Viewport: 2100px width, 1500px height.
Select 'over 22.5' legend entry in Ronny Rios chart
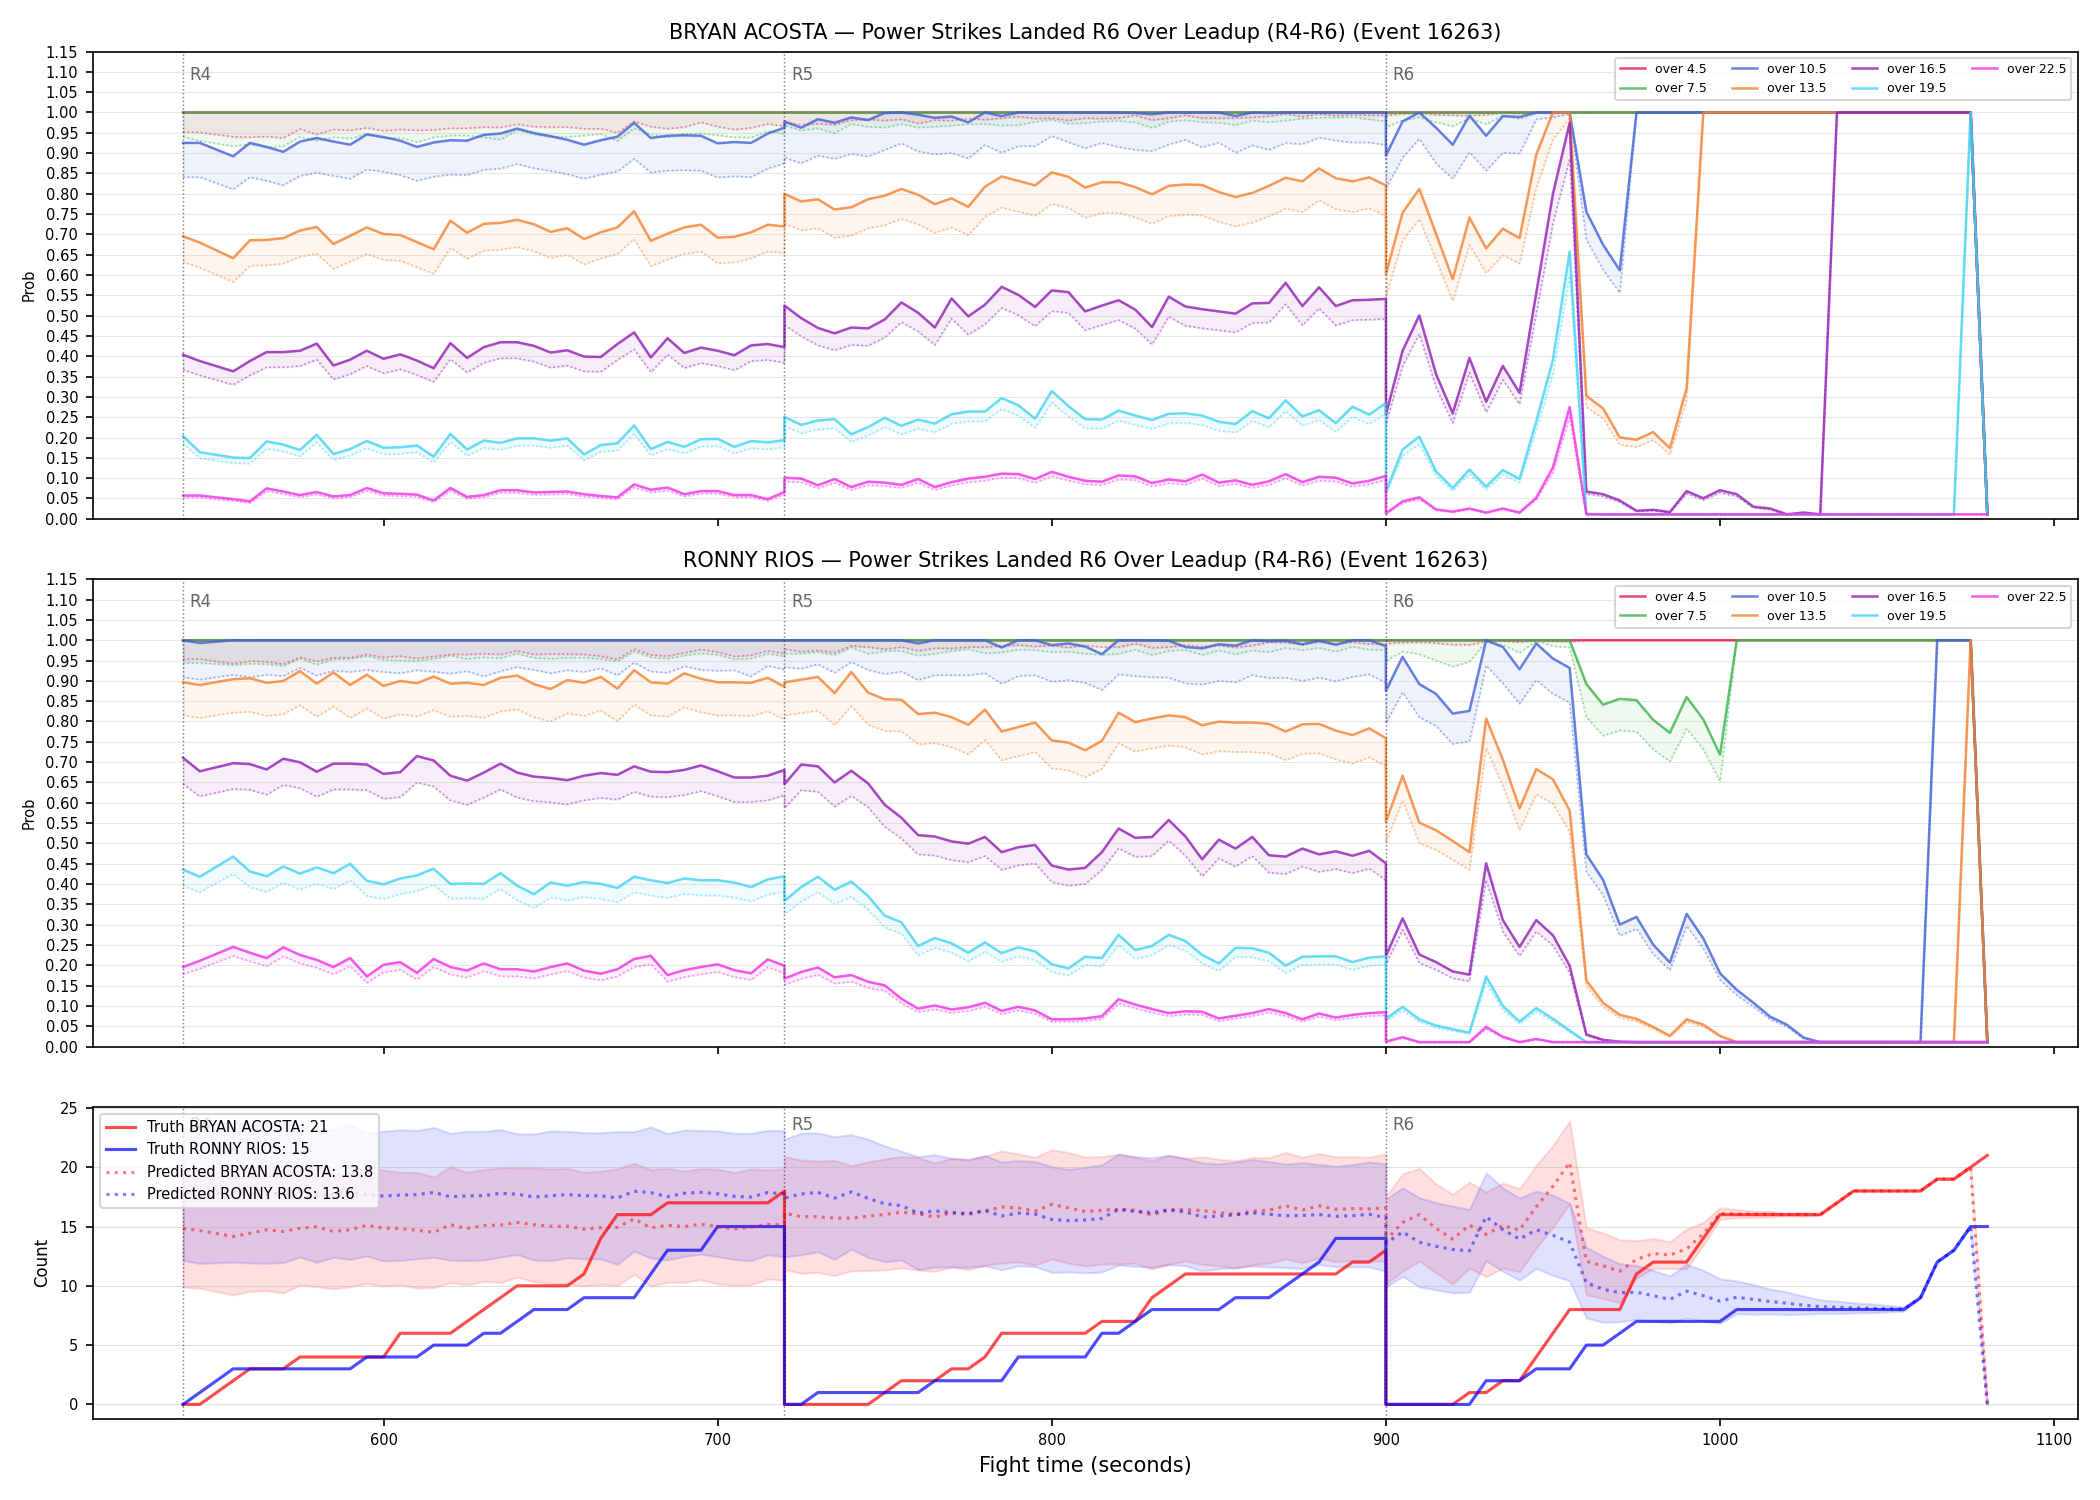tap(2018, 597)
